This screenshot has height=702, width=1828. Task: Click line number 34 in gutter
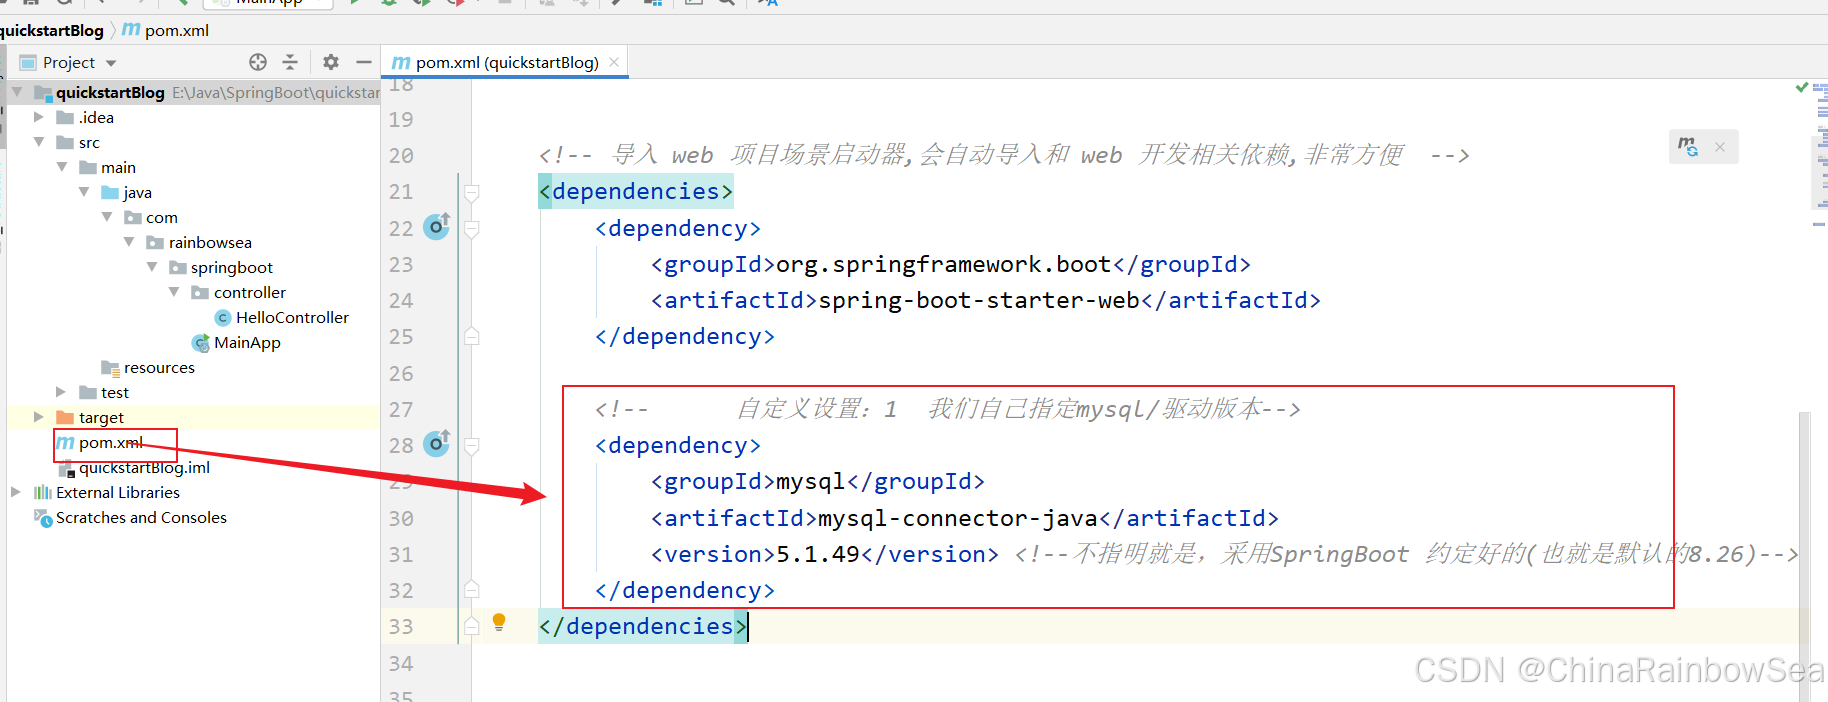click(x=401, y=663)
